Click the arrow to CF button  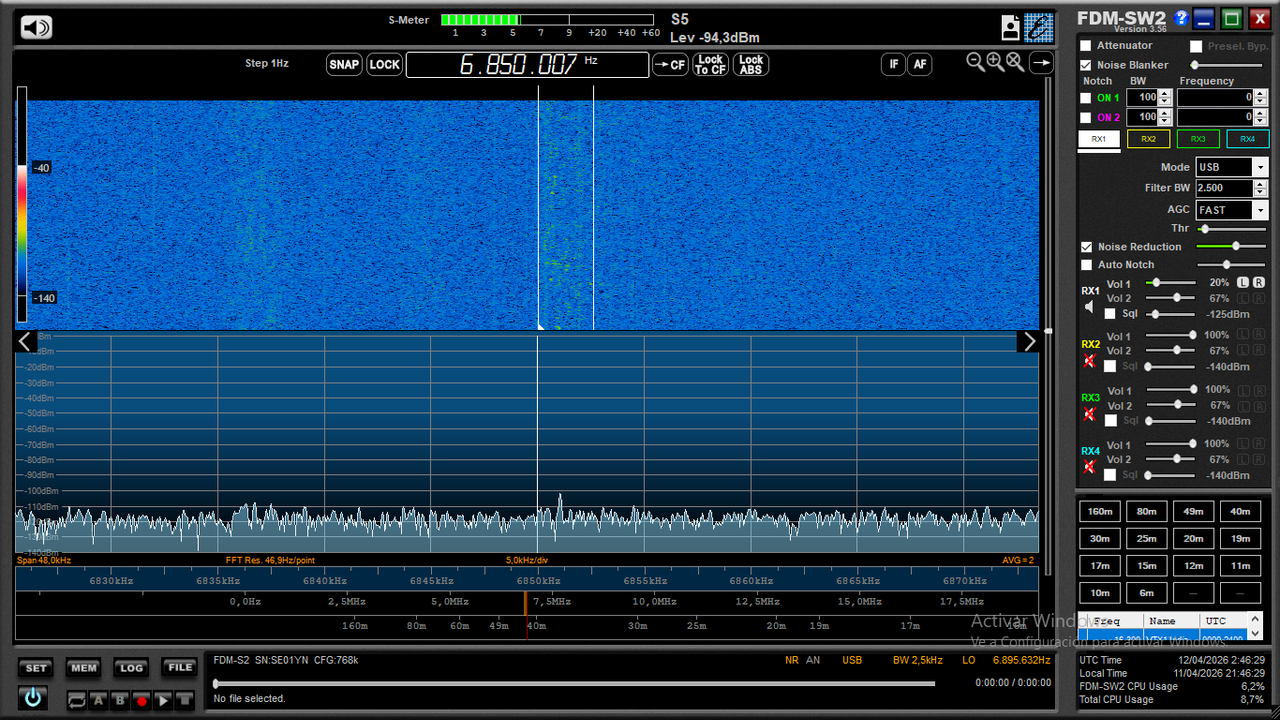pyautogui.click(x=670, y=65)
